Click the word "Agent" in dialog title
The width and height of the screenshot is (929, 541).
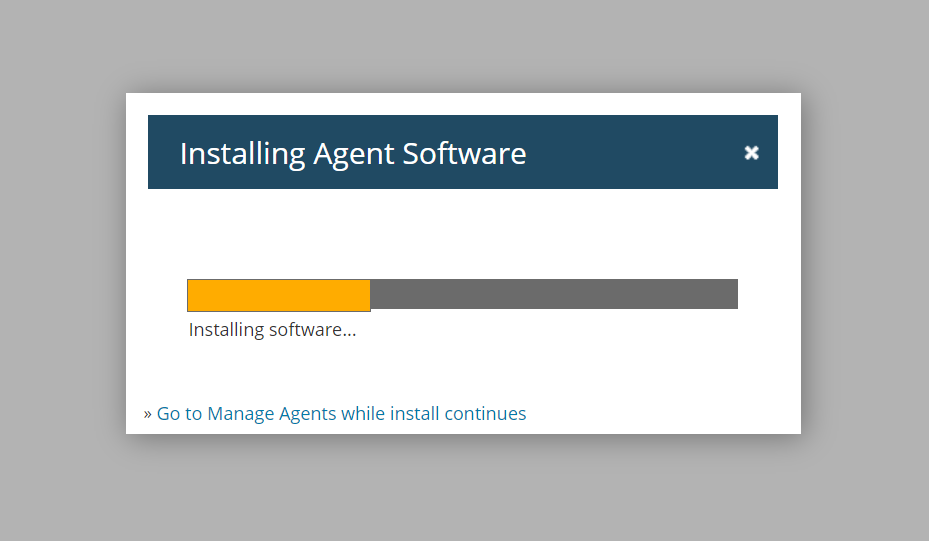(x=353, y=155)
